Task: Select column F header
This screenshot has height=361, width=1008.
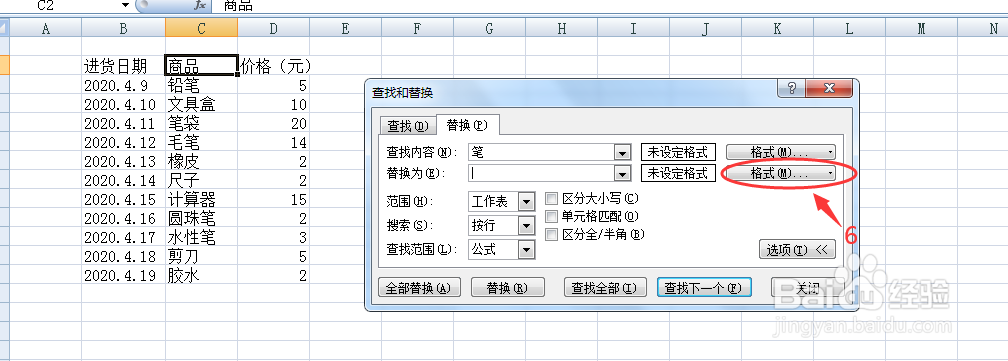Action: coord(417,28)
